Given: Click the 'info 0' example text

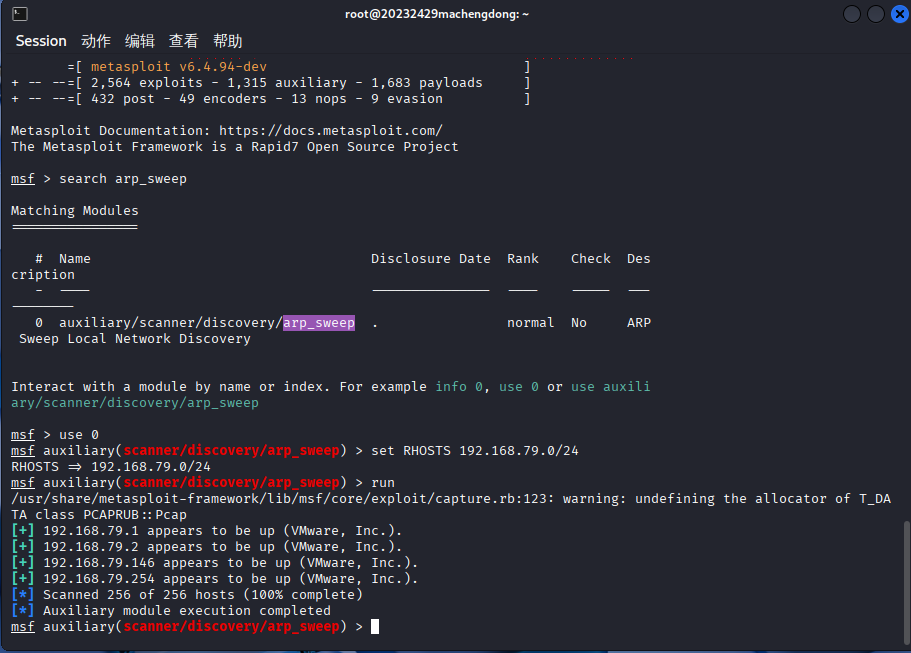Looking at the screenshot, I should click(x=459, y=387).
